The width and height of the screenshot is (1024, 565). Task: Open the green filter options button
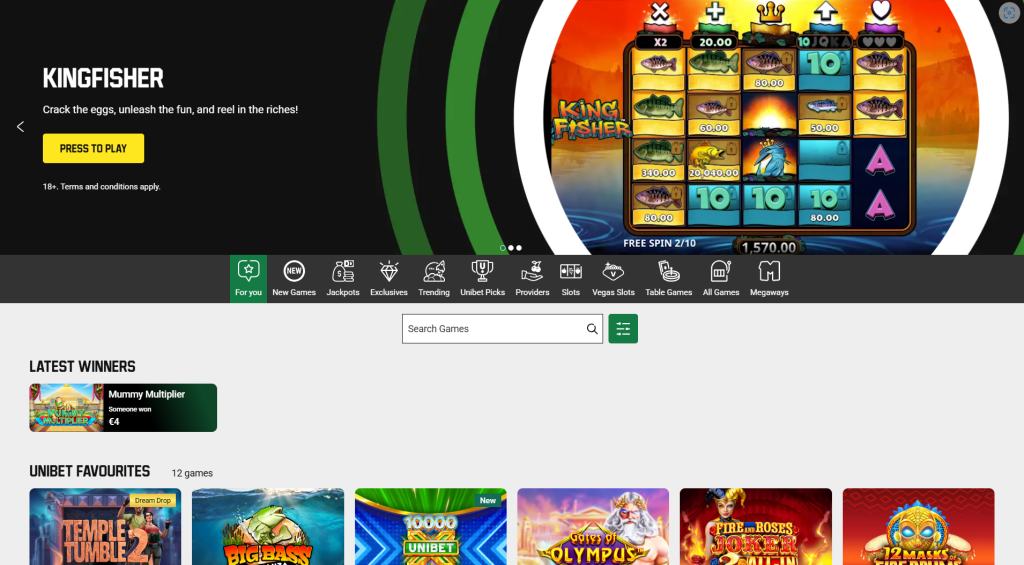click(x=623, y=329)
